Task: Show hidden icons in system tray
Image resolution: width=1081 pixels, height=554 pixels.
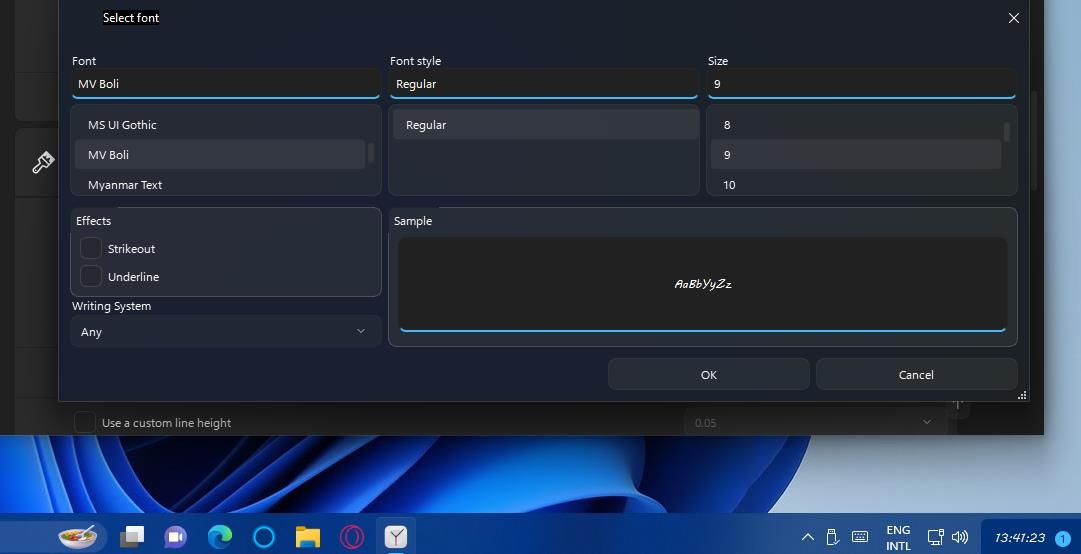Action: point(808,537)
